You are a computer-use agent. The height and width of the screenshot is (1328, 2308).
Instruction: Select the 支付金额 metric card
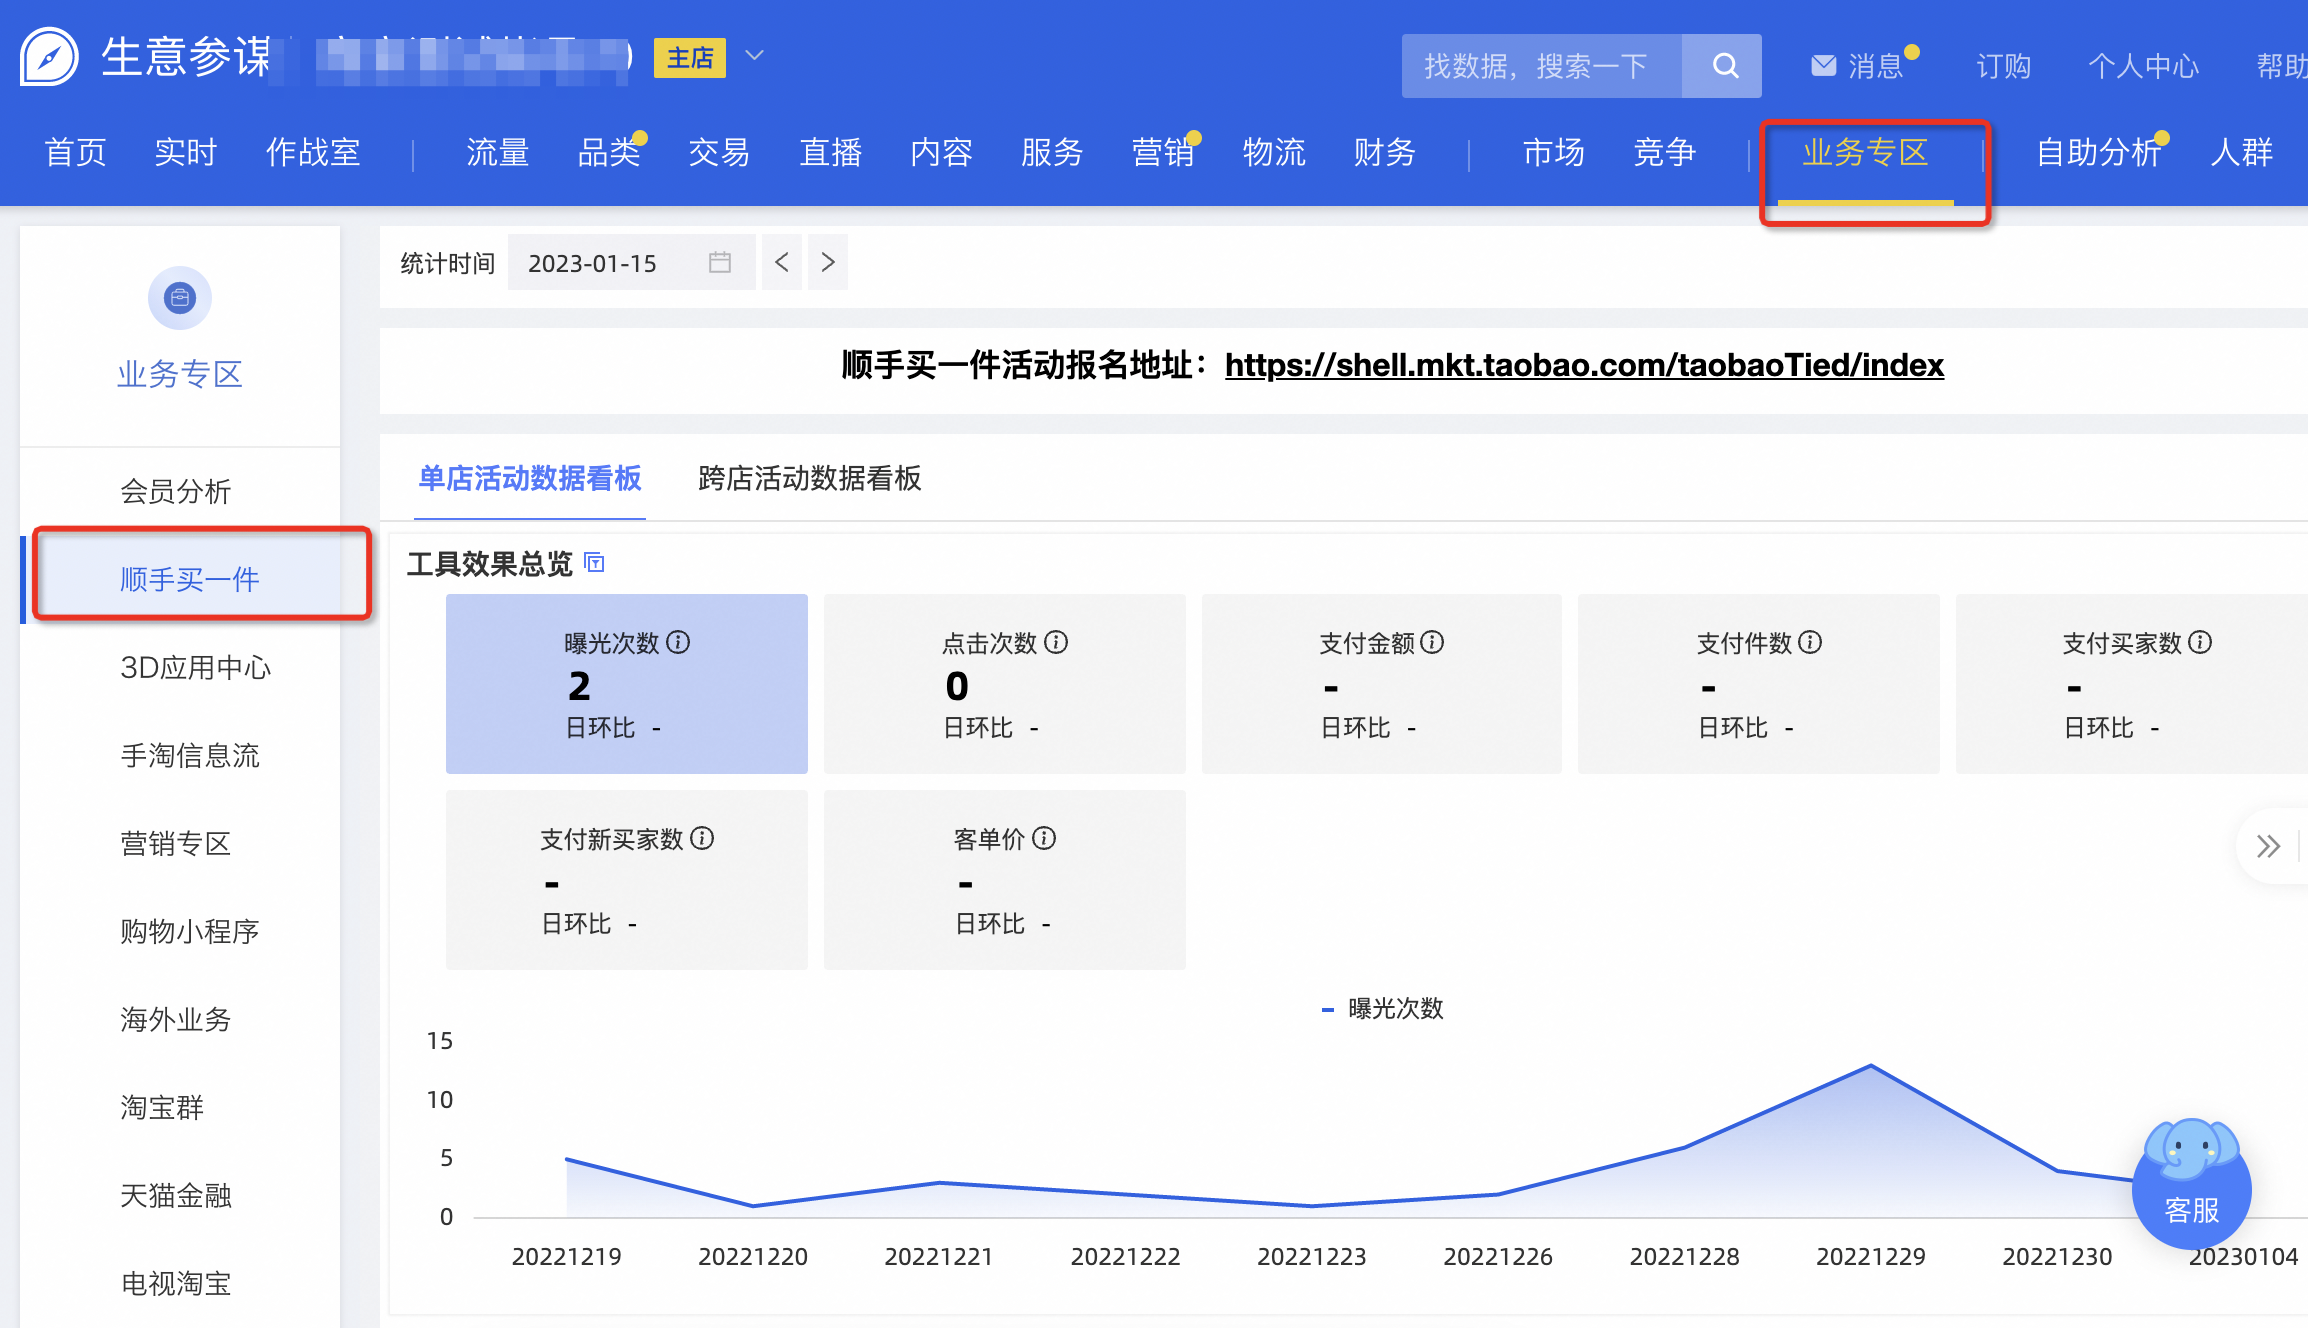point(1382,684)
